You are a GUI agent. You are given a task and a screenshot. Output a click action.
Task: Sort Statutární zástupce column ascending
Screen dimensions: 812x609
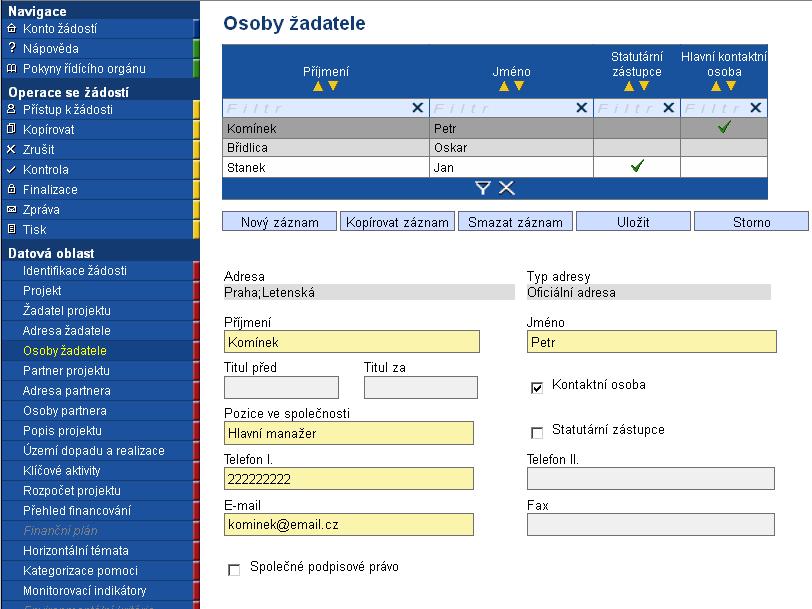click(x=629, y=86)
